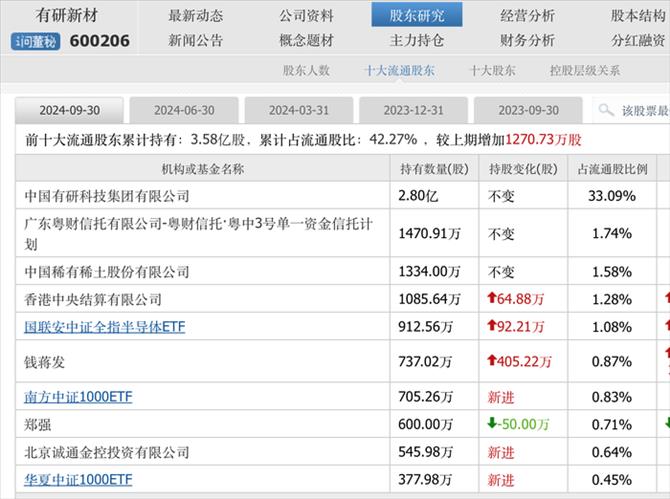Click the 香港中央结算有限公司 row name

tap(93, 299)
